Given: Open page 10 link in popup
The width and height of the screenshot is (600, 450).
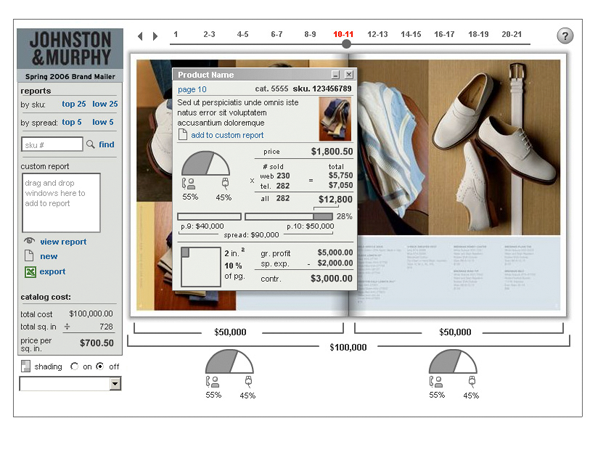Looking at the screenshot, I should (192, 89).
